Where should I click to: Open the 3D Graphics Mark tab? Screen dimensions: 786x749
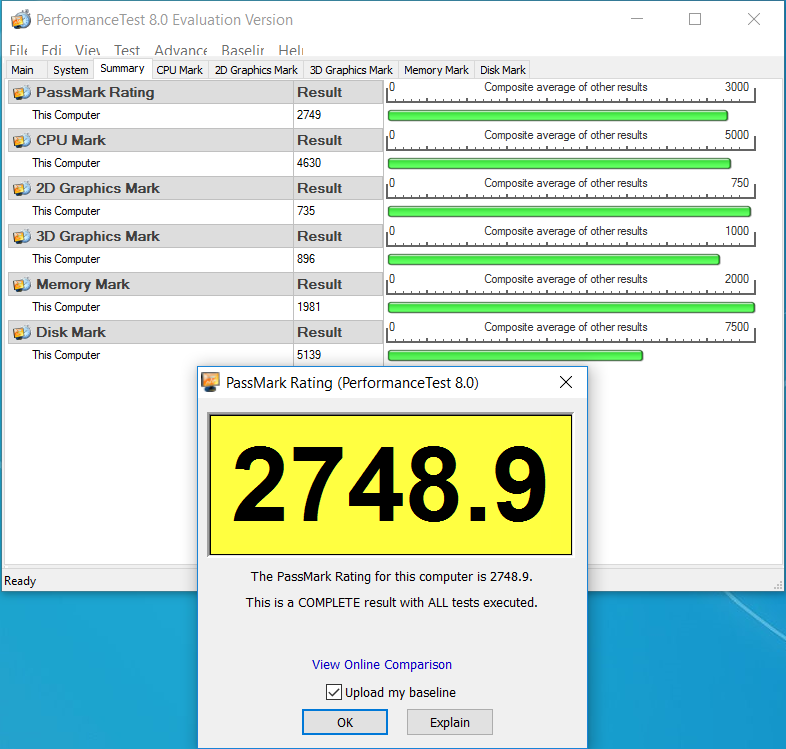[x=351, y=70]
